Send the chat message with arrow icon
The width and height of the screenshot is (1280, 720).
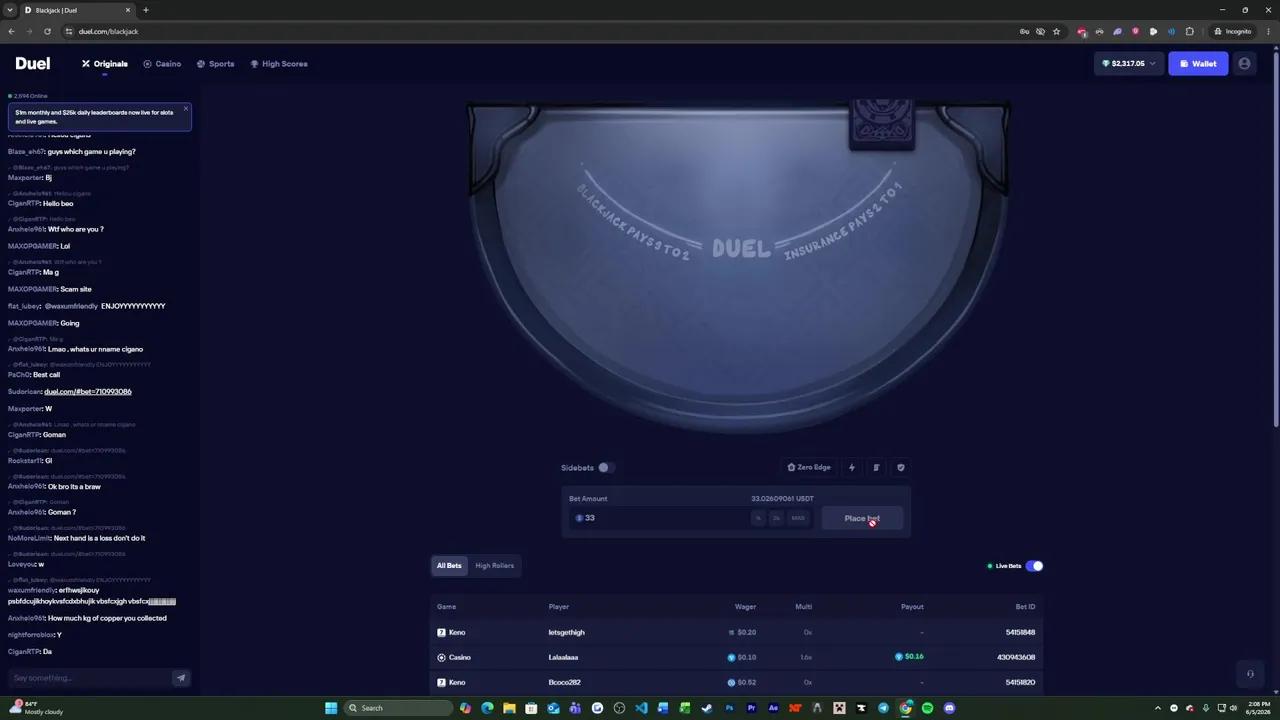pyautogui.click(x=181, y=678)
